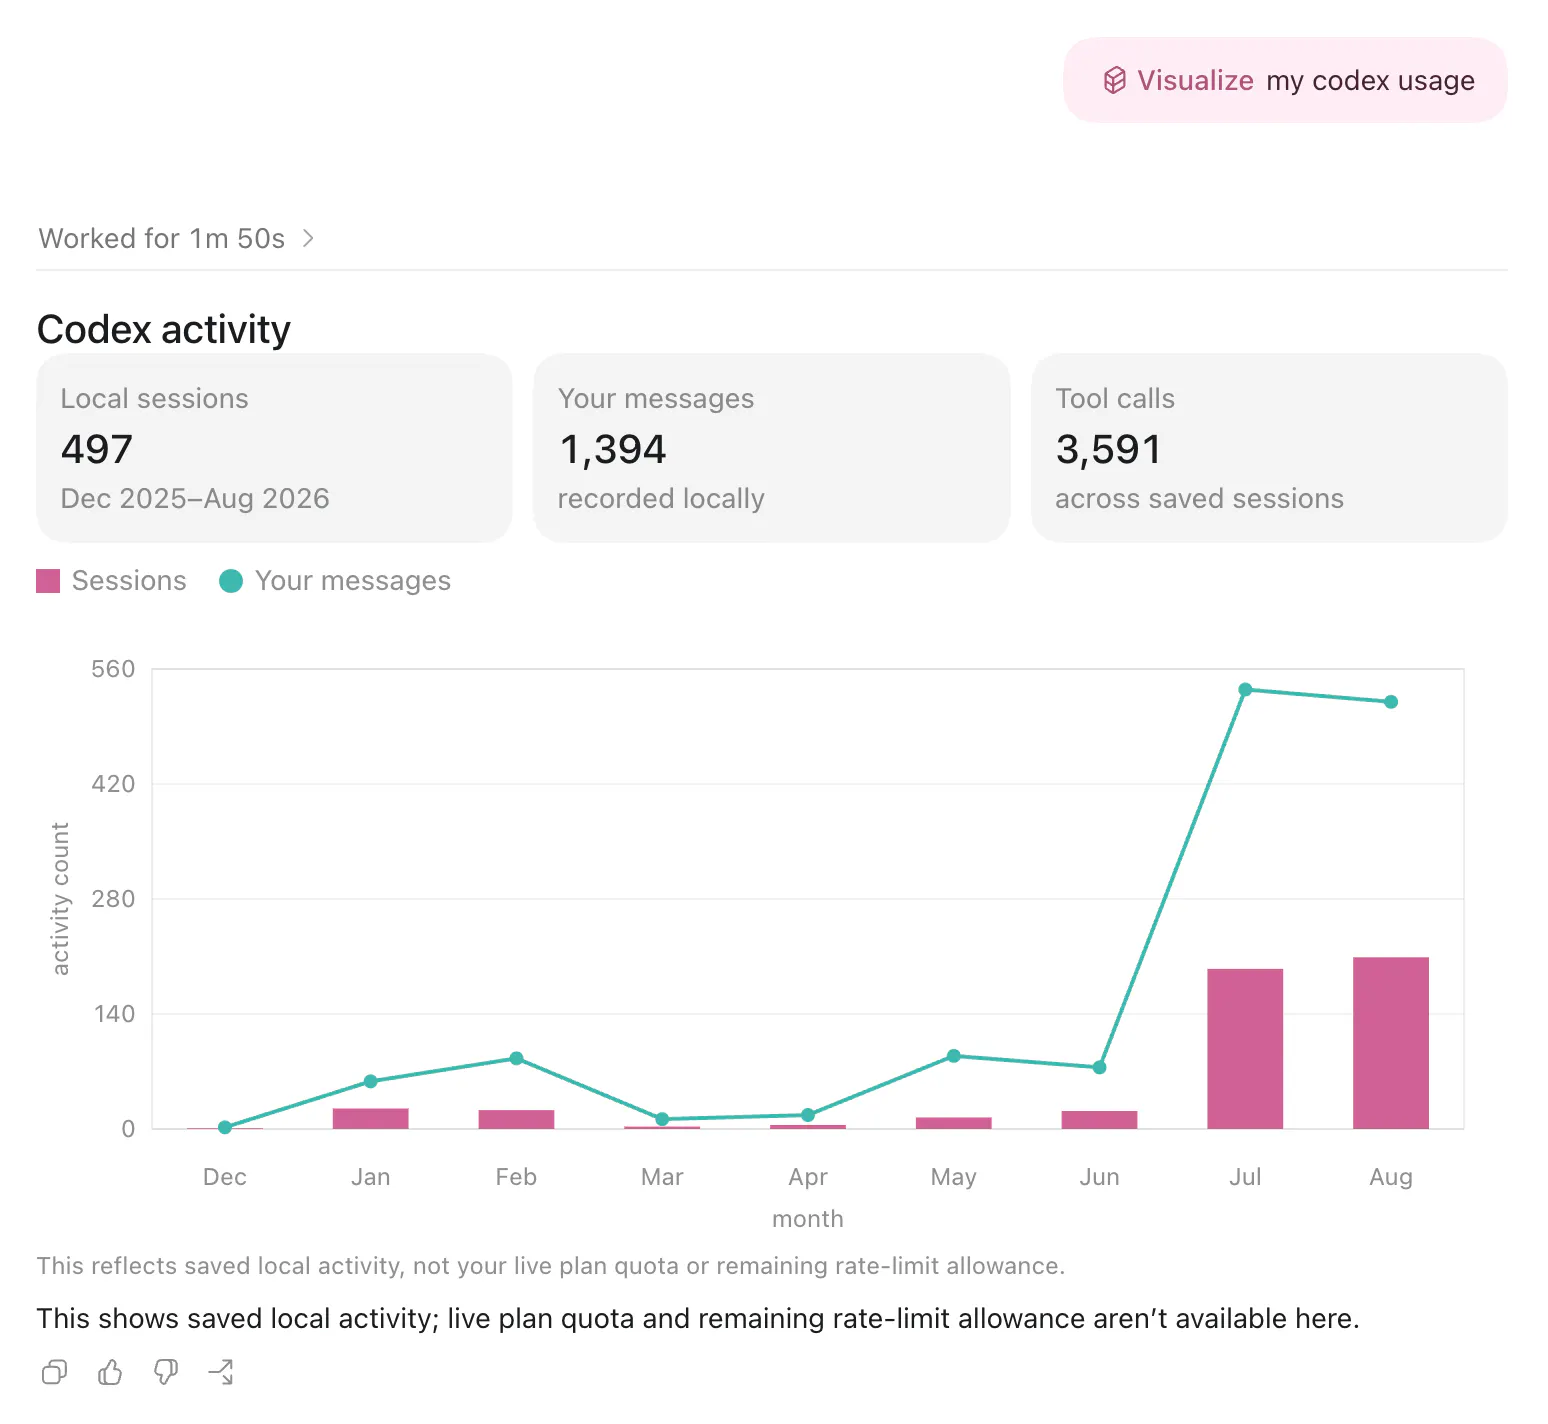Click the Jul sessions bar in chart
This screenshot has height=1424, width=1548.
pyautogui.click(x=1245, y=1048)
